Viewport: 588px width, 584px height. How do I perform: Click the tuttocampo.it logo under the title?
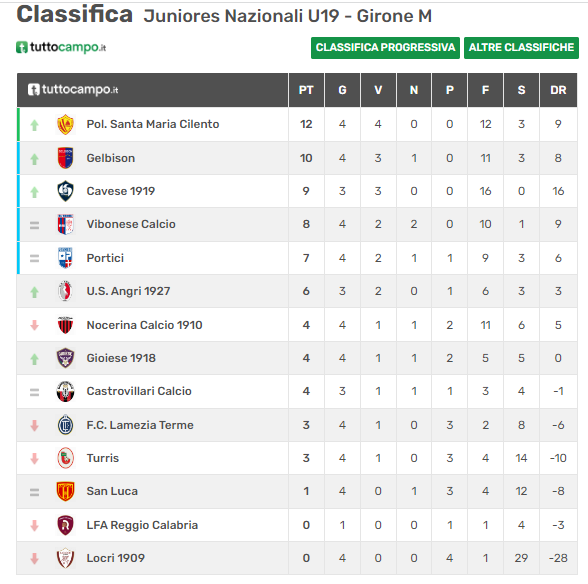(61, 47)
